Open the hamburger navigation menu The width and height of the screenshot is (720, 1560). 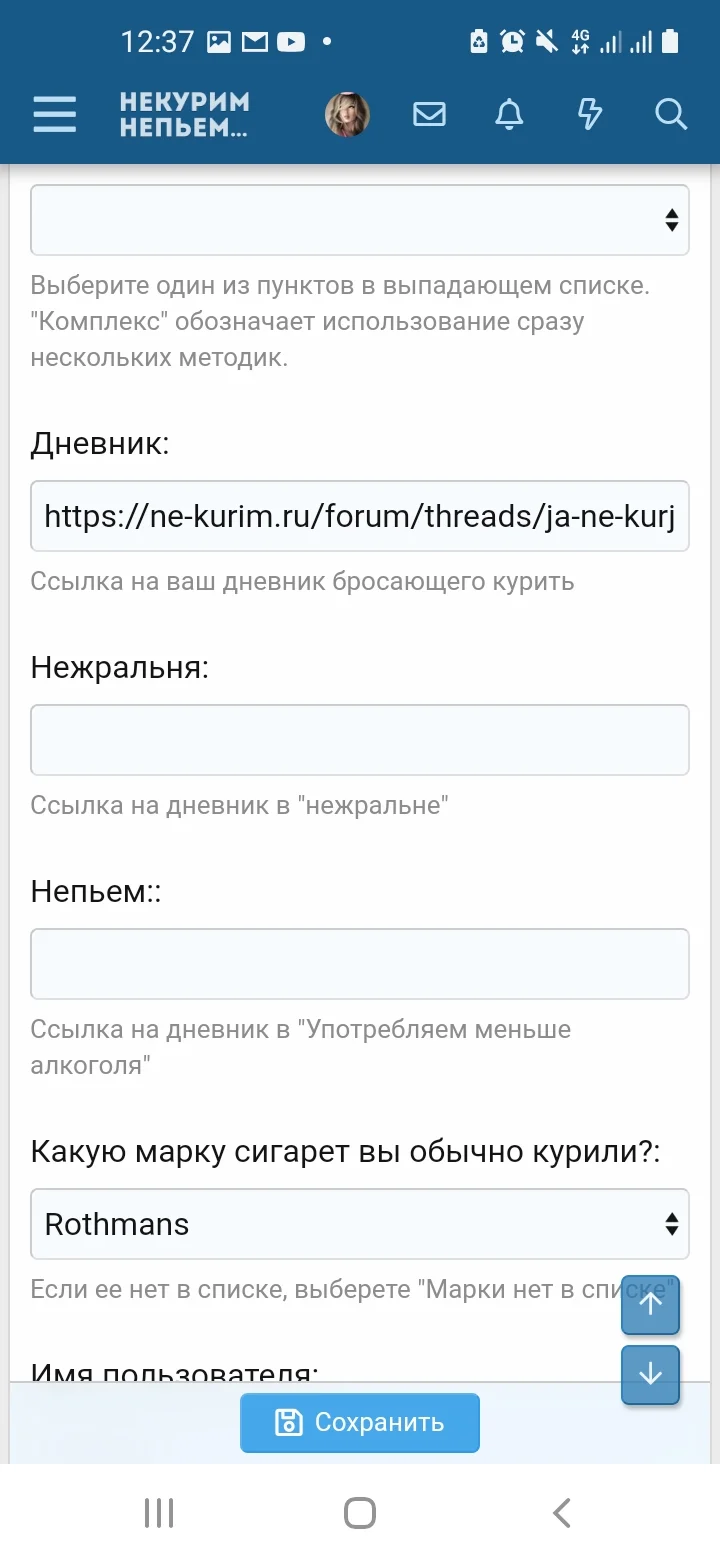(x=54, y=114)
